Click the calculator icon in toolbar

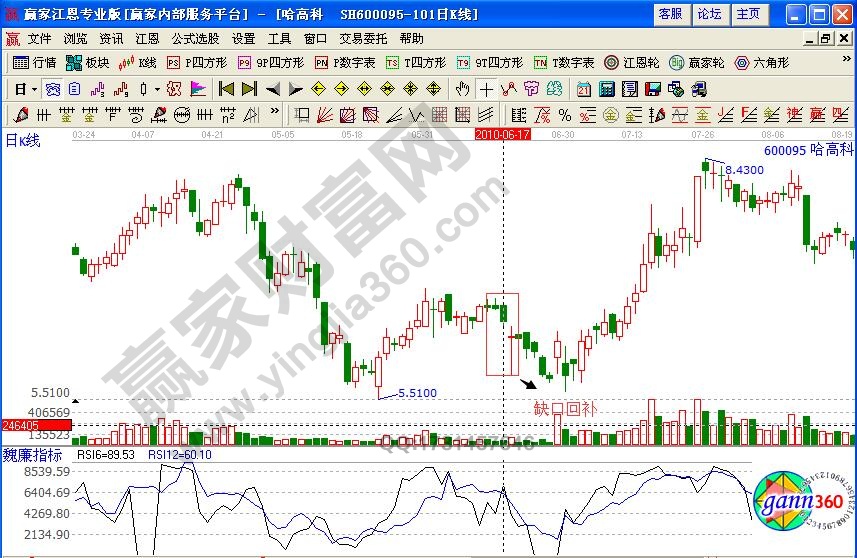tap(606, 89)
